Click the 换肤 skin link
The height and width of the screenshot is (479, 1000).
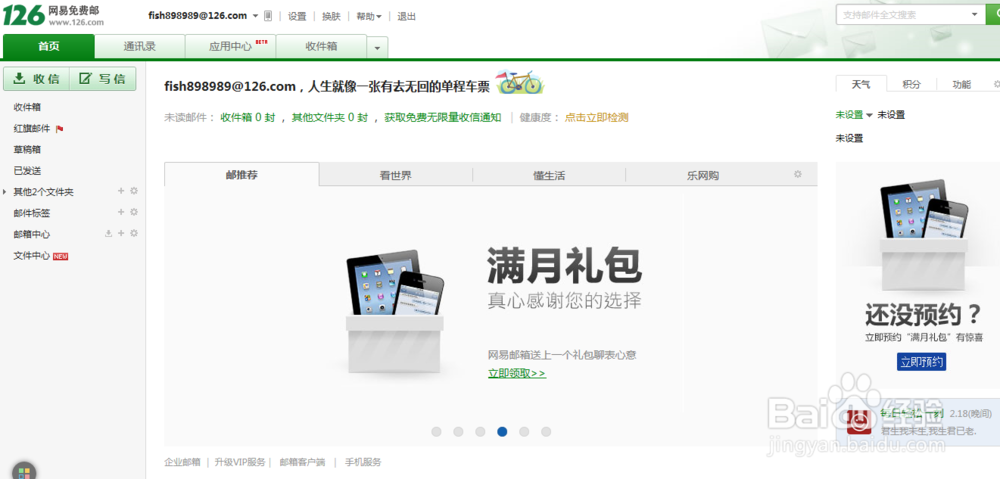pos(331,17)
